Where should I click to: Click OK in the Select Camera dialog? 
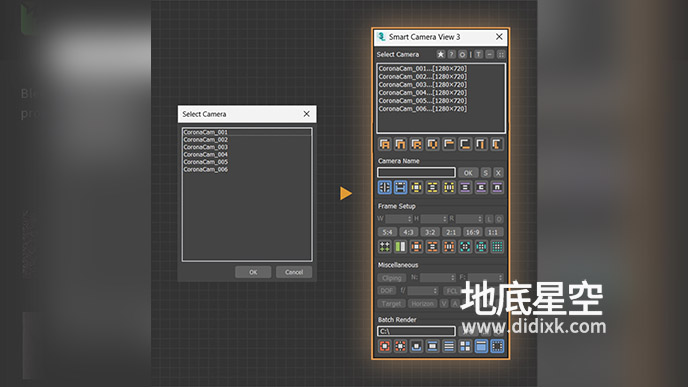[253, 272]
